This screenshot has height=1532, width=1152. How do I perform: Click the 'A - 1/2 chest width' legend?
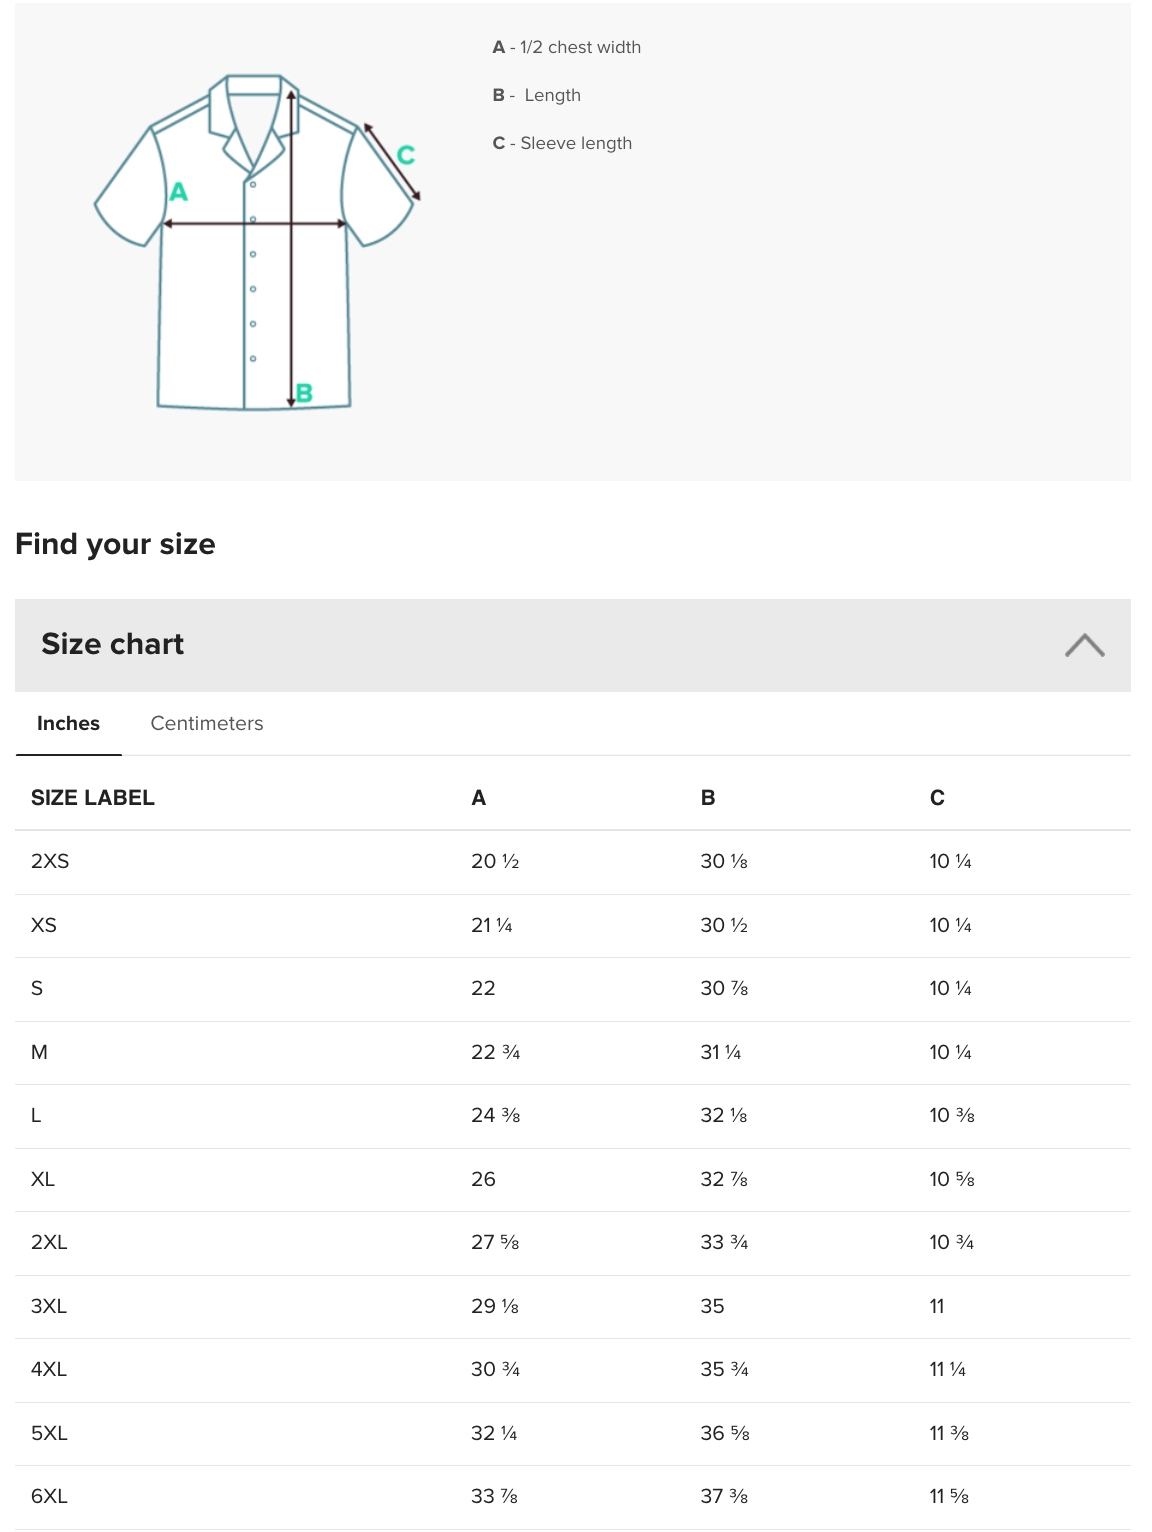point(567,47)
